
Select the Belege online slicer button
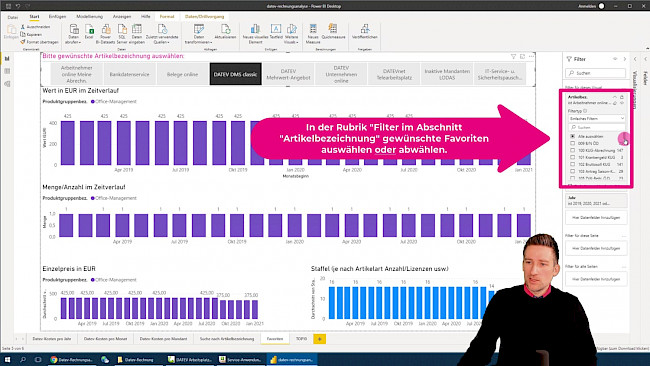[x=182, y=74]
